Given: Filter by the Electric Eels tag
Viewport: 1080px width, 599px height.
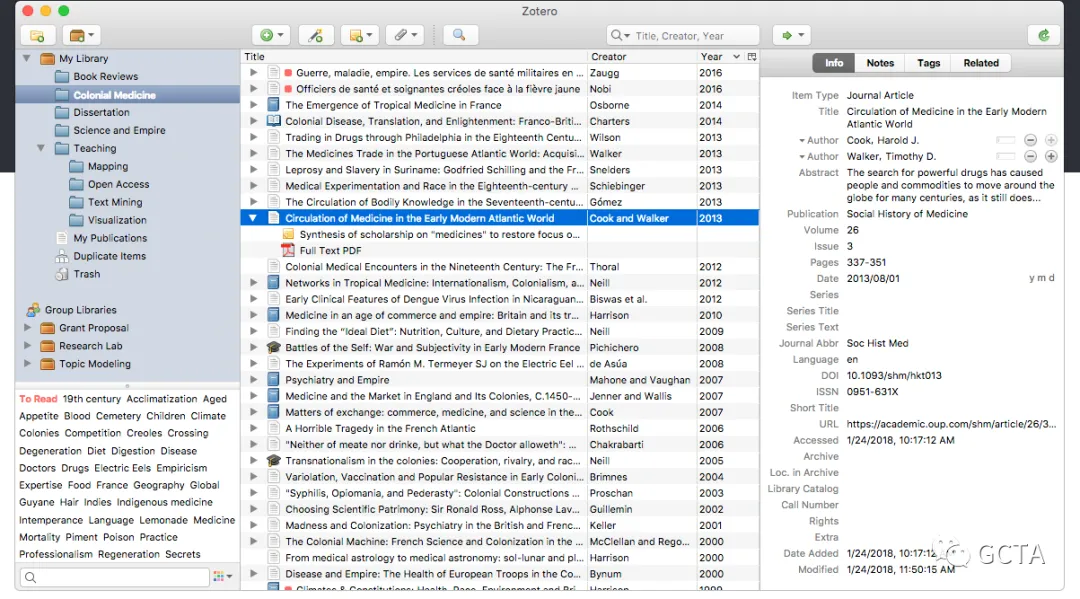Looking at the screenshot, I should tap(123, 468).
